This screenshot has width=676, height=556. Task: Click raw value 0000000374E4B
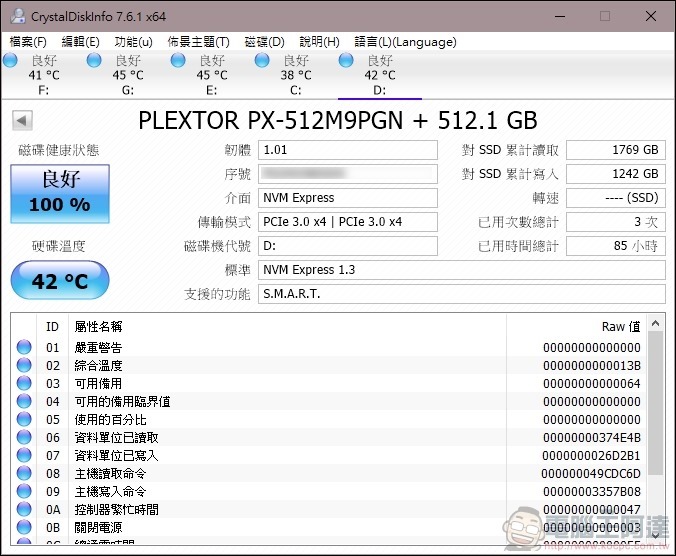[x=592, y=437]
